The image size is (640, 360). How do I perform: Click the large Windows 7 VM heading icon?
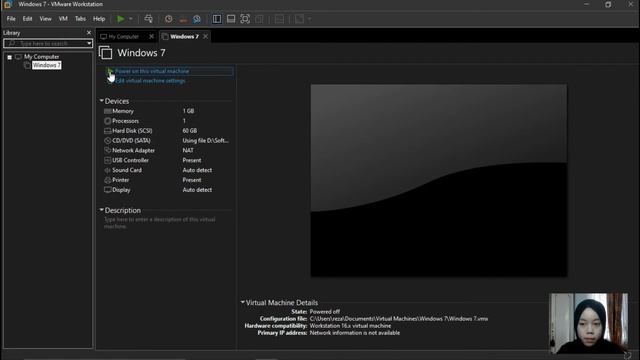click(106, 53)
